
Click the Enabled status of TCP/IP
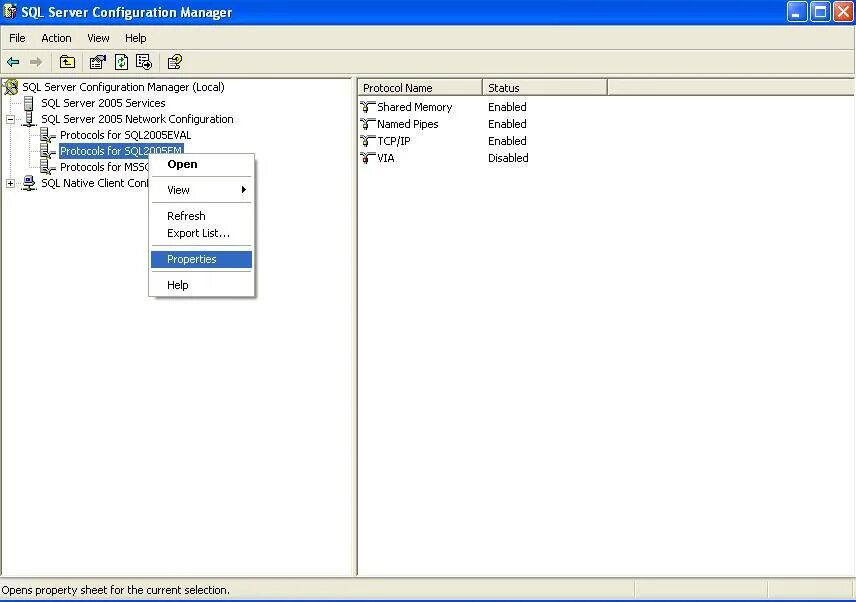[x=507, y=141]
